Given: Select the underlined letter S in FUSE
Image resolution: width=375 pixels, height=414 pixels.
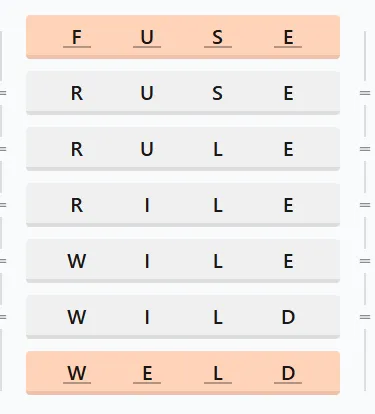Looking at the screenshot, I should point(218,37).
